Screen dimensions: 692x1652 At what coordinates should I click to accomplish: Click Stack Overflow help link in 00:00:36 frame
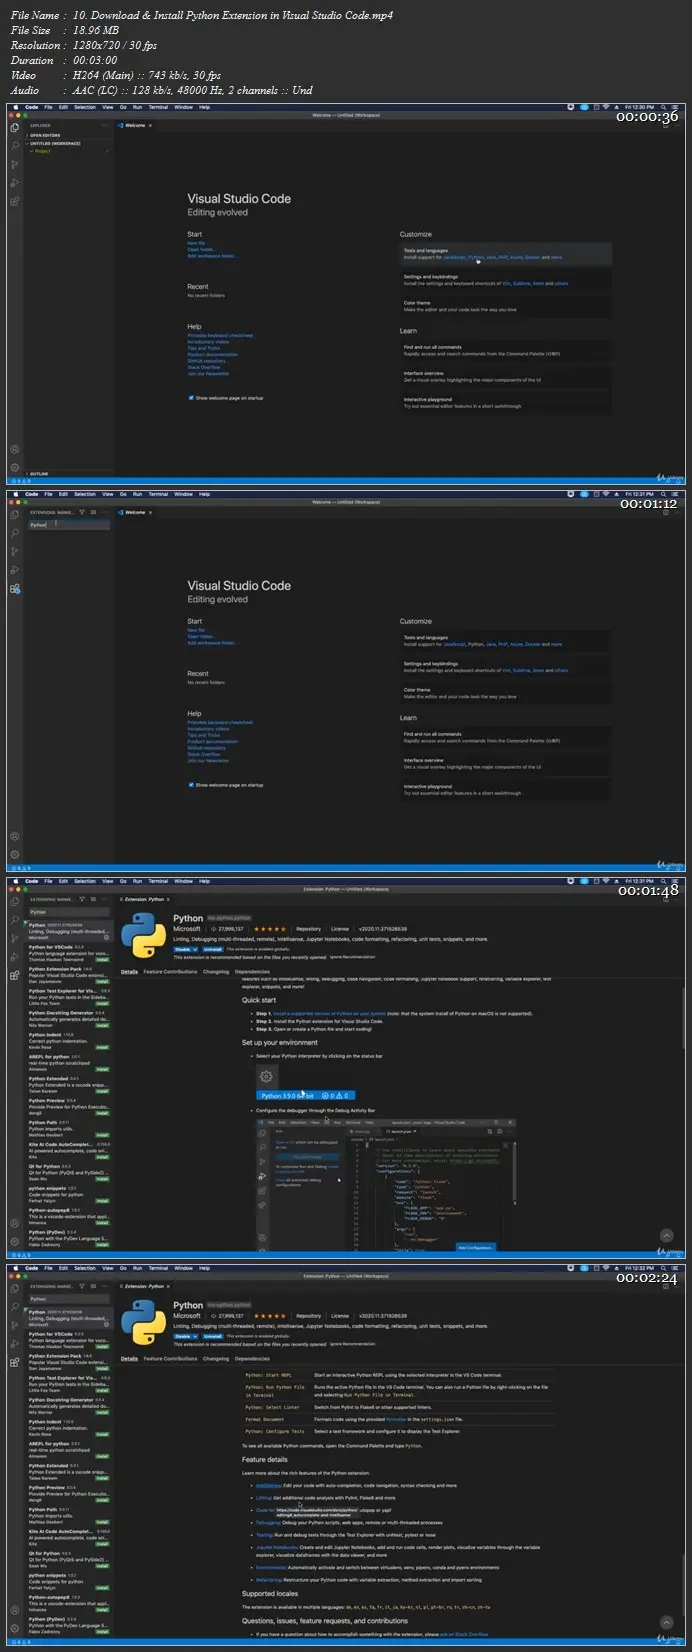203,367
